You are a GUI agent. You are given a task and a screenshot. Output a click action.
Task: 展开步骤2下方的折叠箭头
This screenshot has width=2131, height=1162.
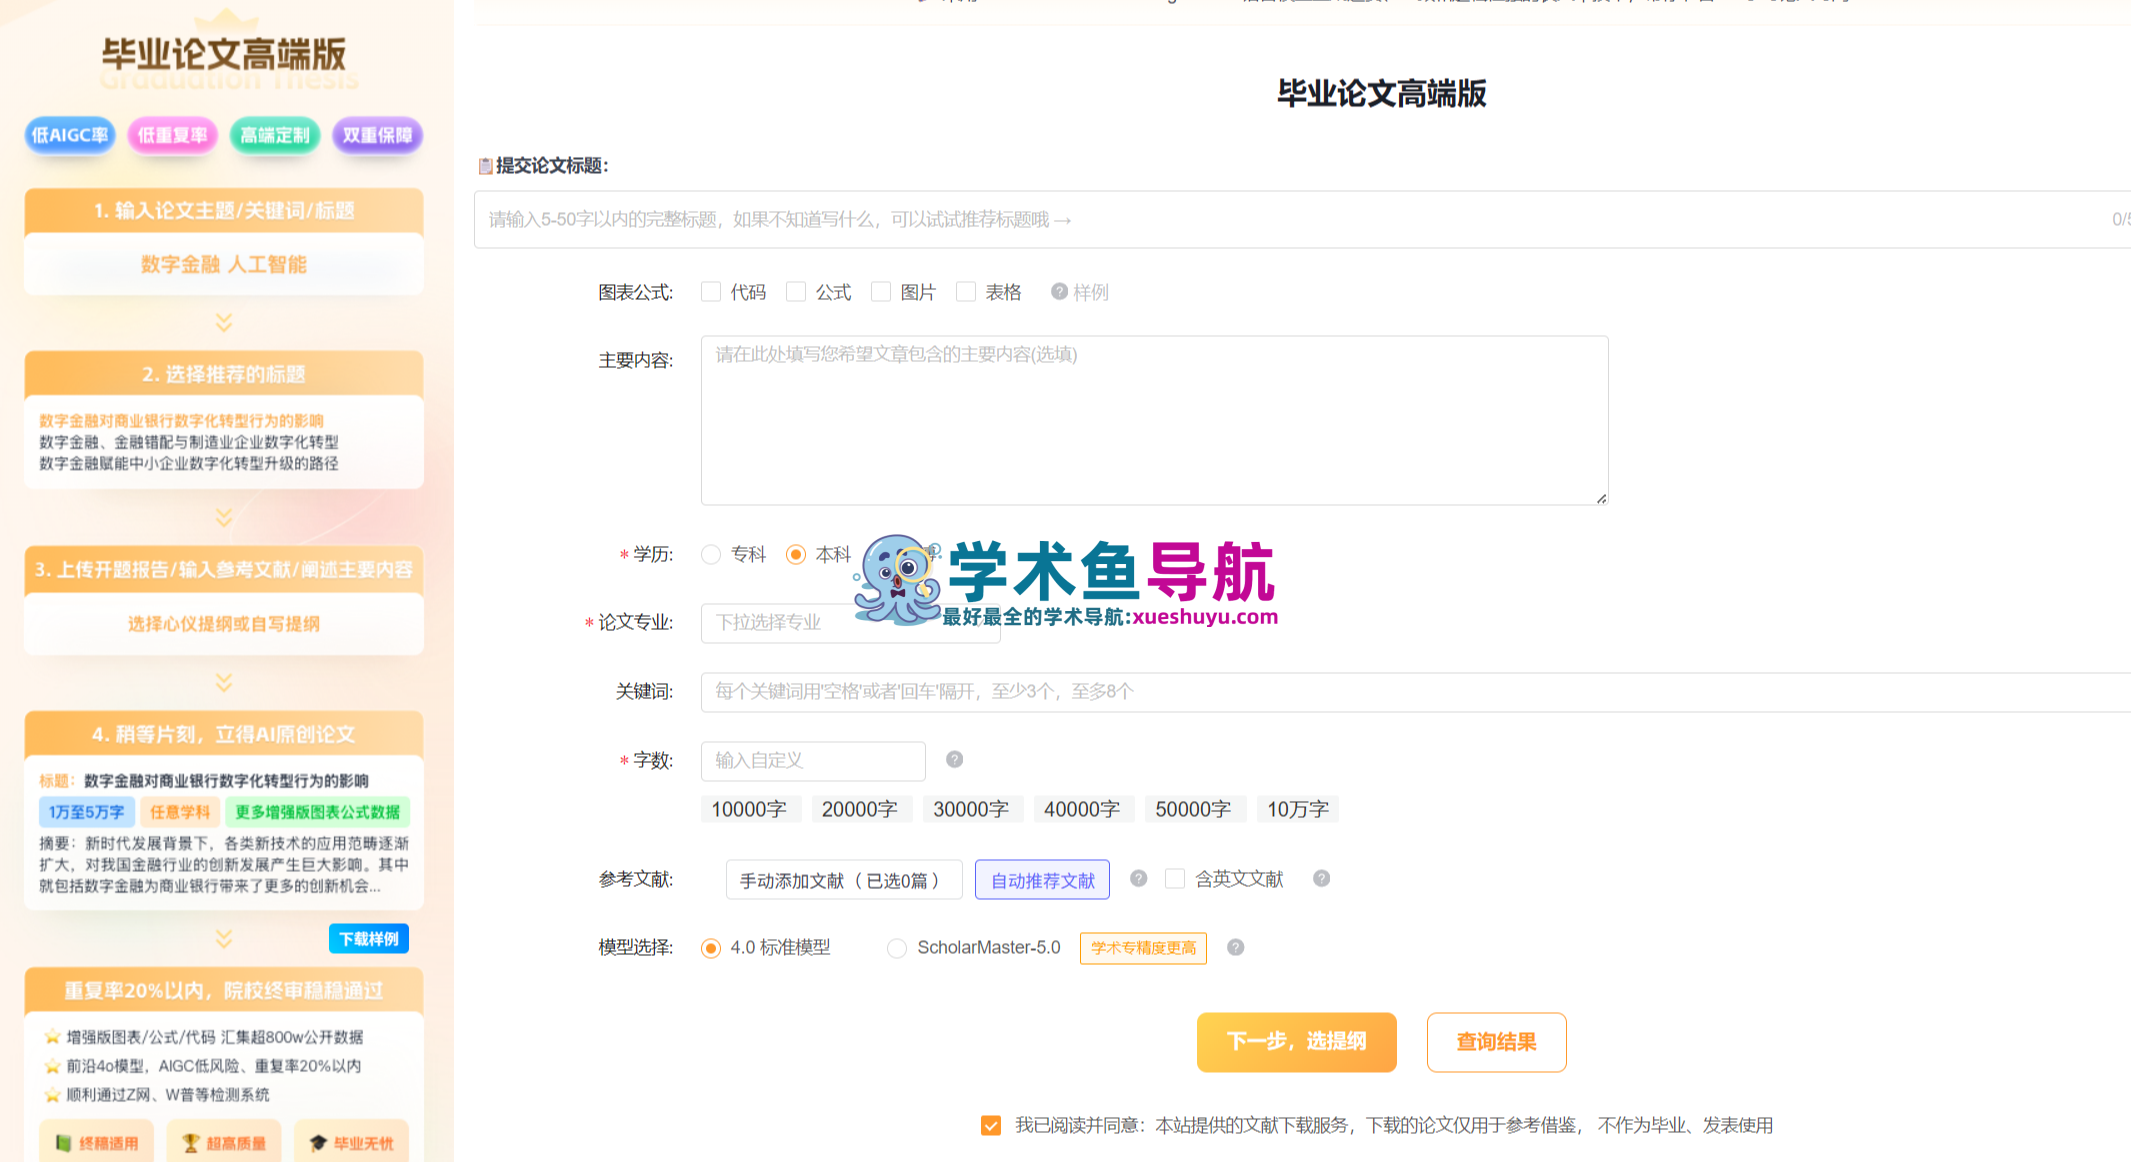click(223, 518)
